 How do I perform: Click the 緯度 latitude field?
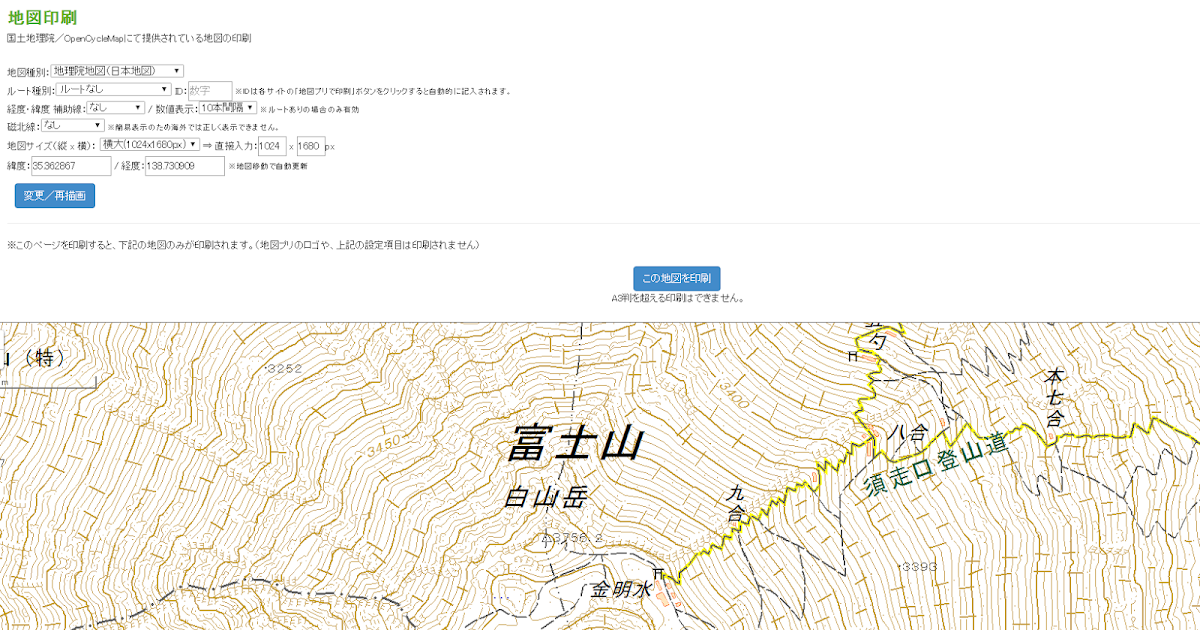click(71, 166)
